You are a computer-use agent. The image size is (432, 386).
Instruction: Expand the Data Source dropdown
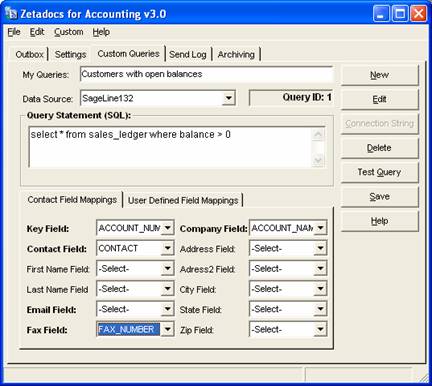(228, 98)
